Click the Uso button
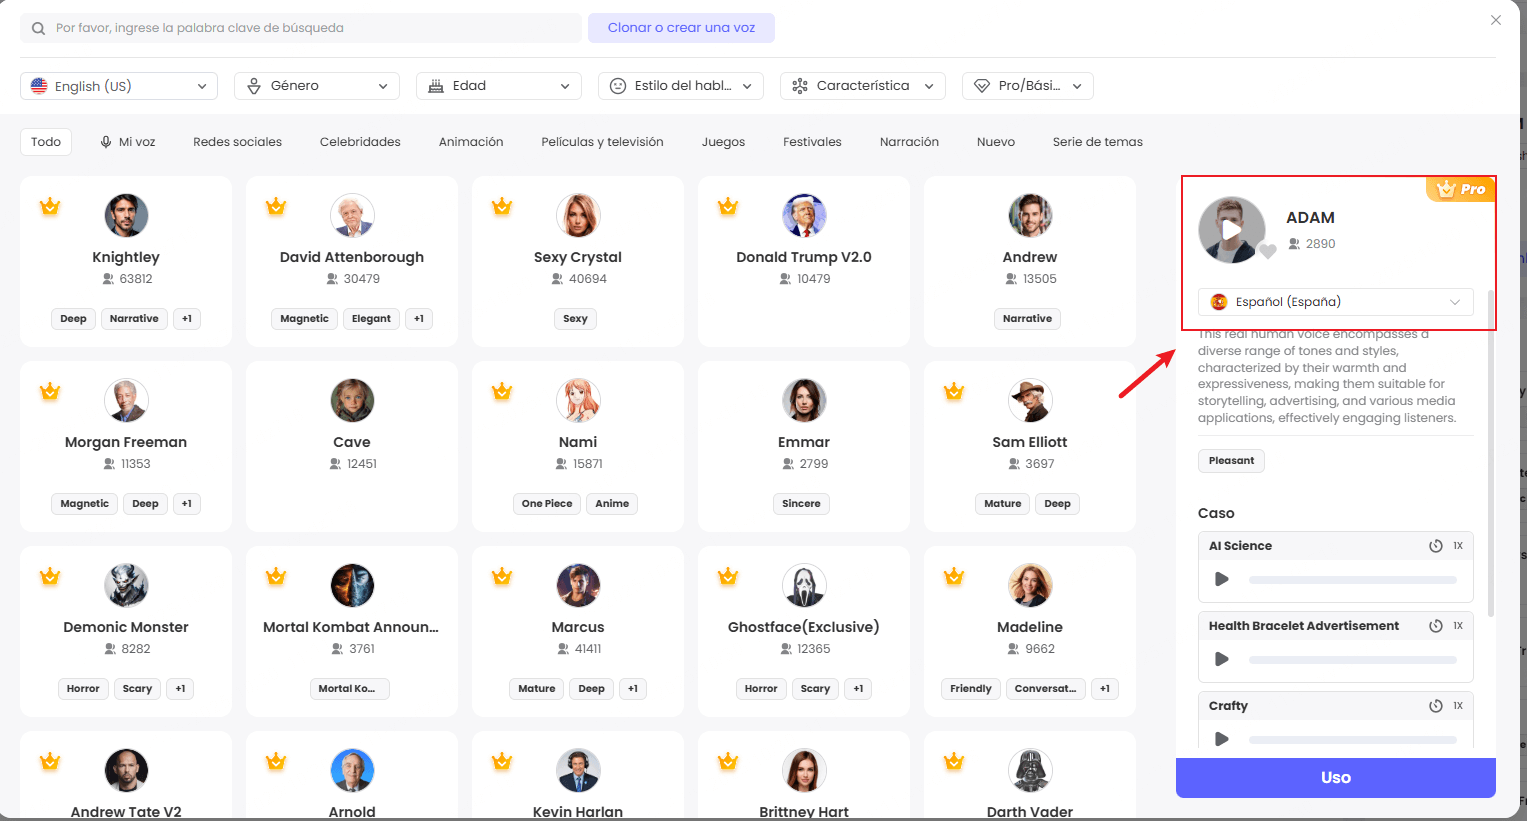This screenshot has height=821, width=1527. point(1335,778)
